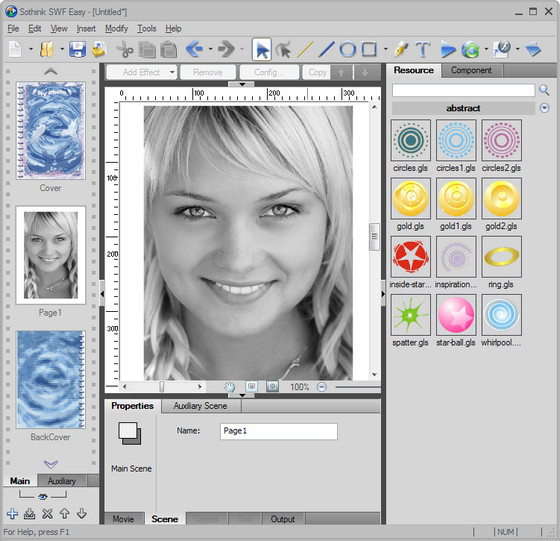Click the Cut scissors icon
The width and height of the screenshot is (560, 541).
pyautogui.click(x=125, y=49)
